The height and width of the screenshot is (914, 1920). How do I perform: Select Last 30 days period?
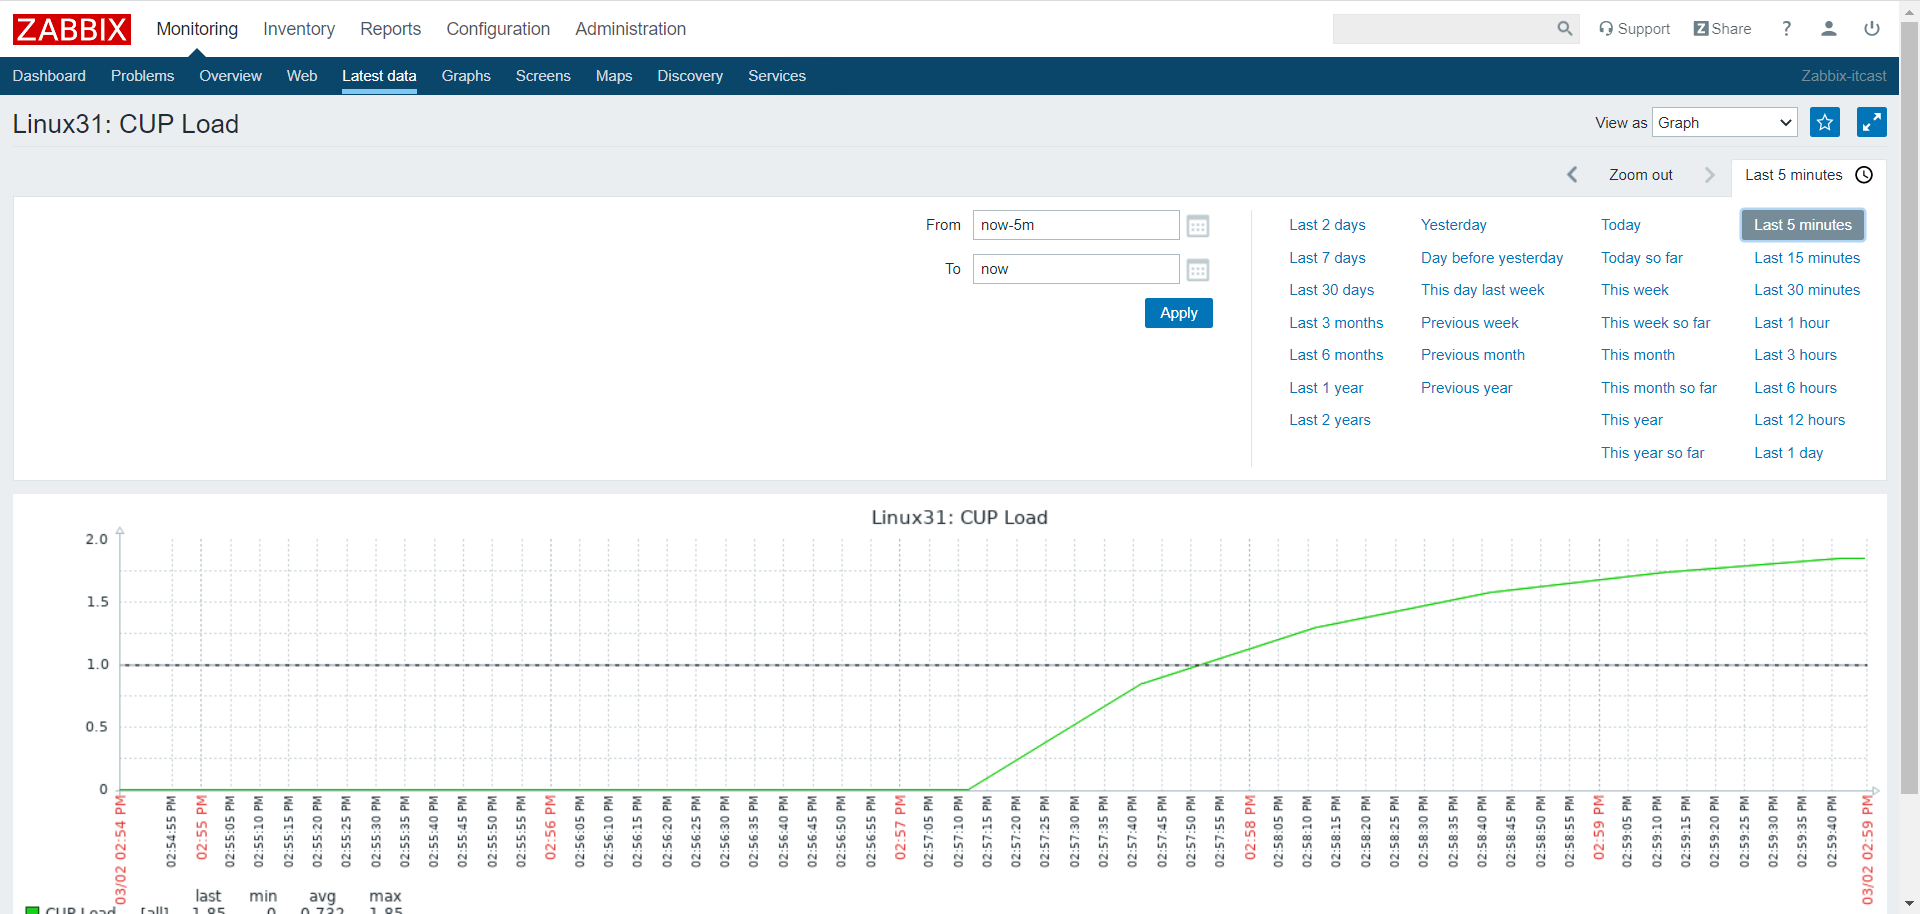coord(1331,290)
